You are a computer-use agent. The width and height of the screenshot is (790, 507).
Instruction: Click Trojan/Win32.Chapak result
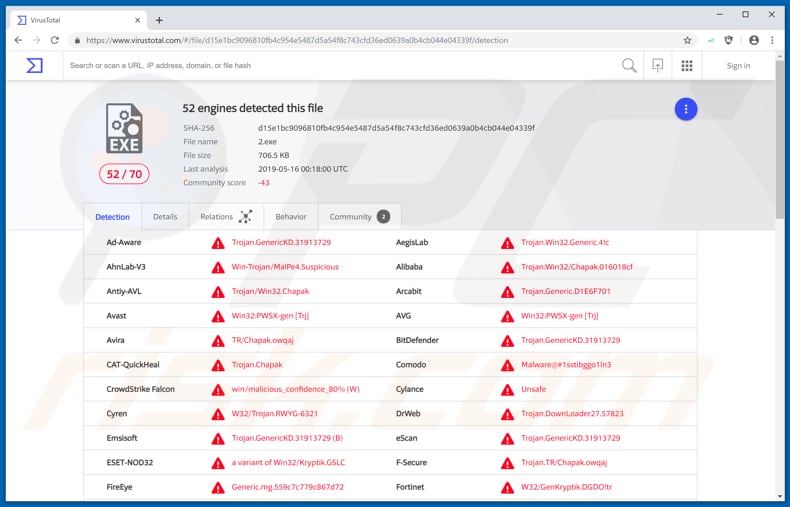point(270,291)
